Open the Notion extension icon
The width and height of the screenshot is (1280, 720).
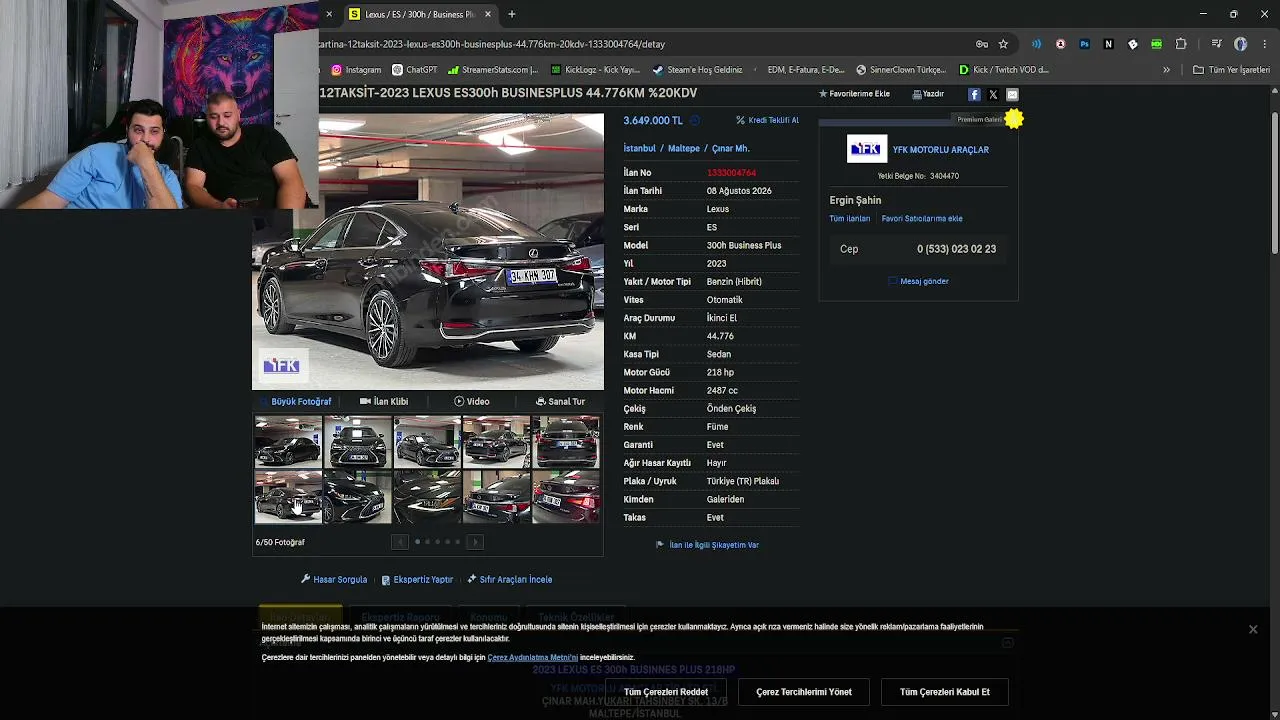[1108, 44]
